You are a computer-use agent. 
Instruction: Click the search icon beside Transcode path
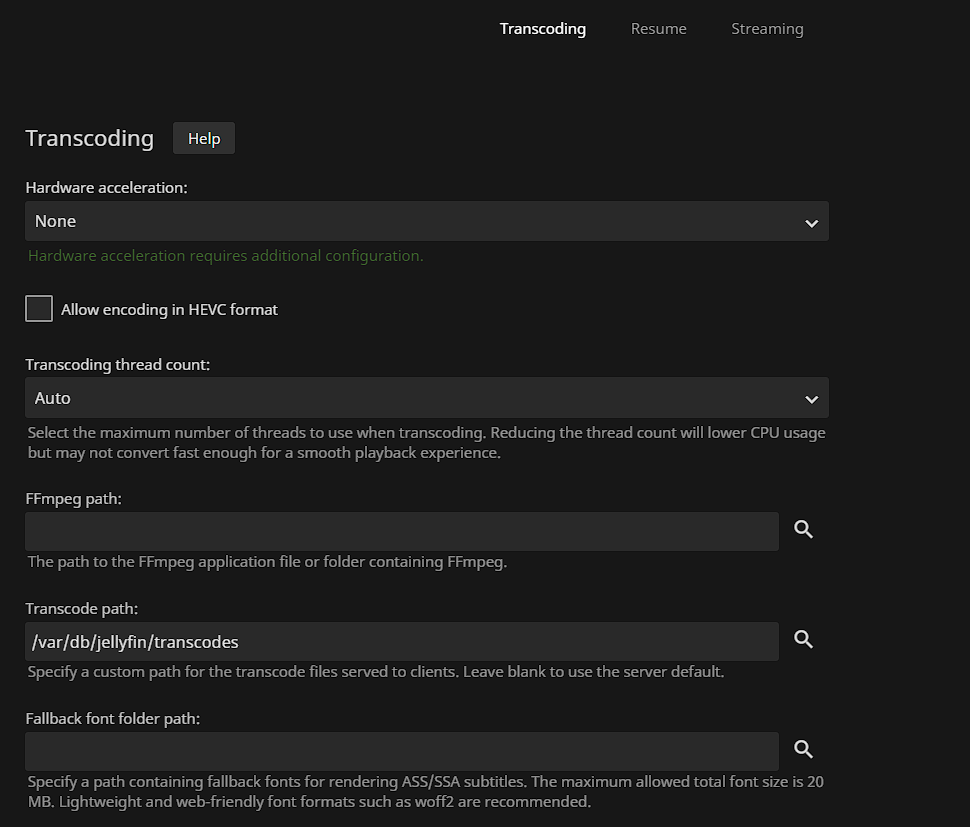[803, 640]
